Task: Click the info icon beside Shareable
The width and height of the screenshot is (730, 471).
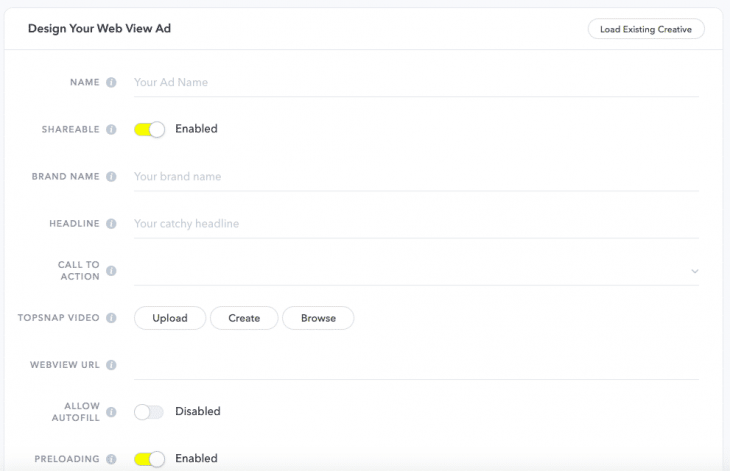Action: [111, 130]
